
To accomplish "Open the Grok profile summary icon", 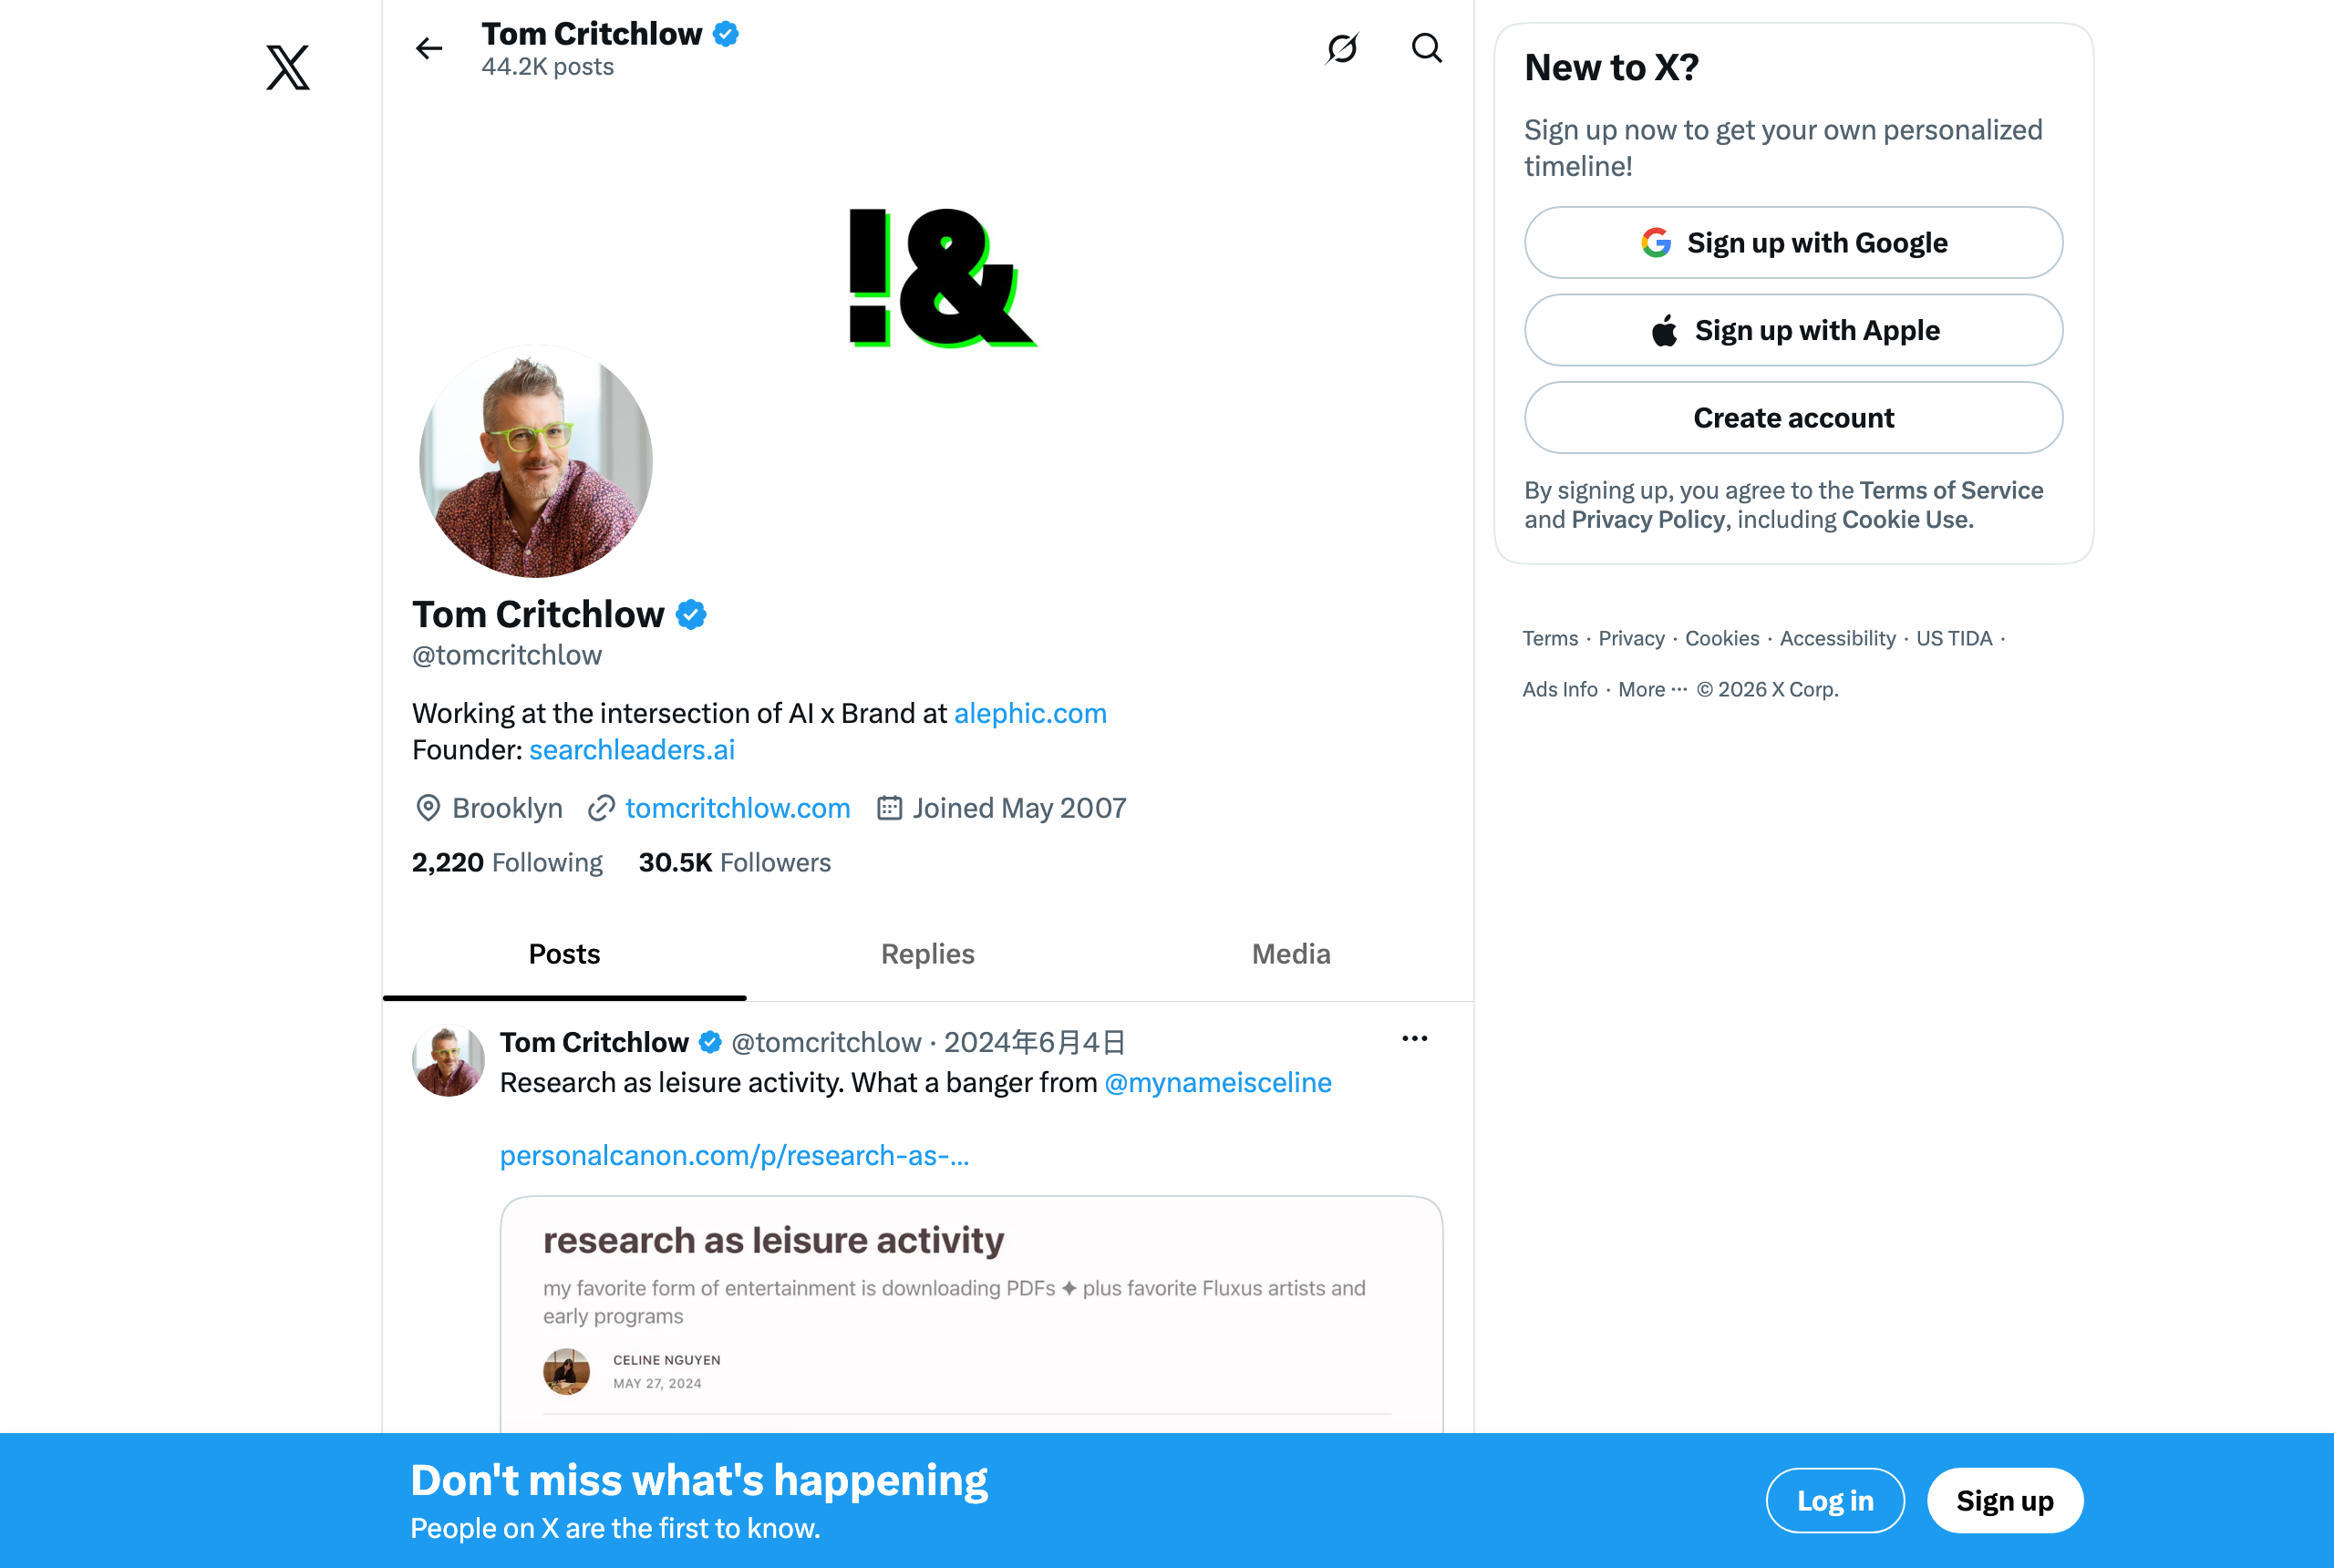I will click(x=1342, y=48).
